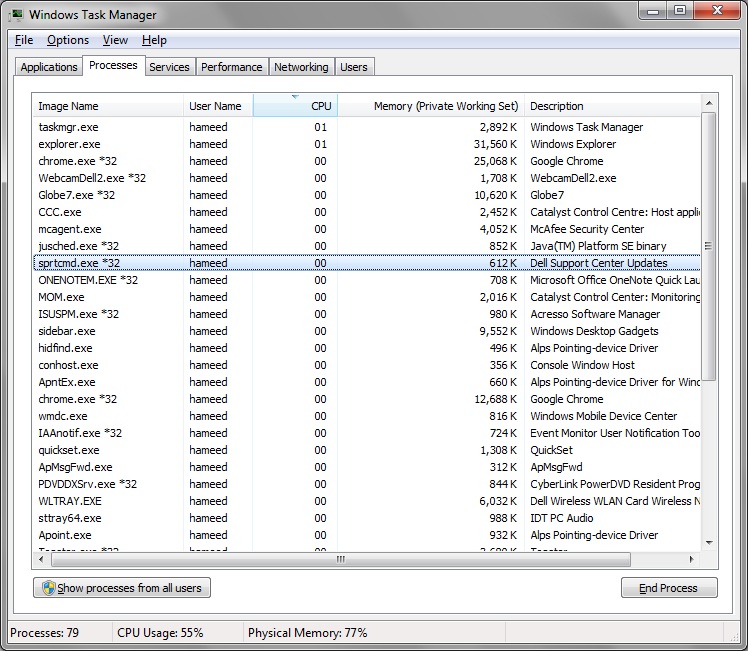The width and height of the screenshot is (748, 651).
Task: Select the explorer.exe process row
Action: (x=367, y=144)
